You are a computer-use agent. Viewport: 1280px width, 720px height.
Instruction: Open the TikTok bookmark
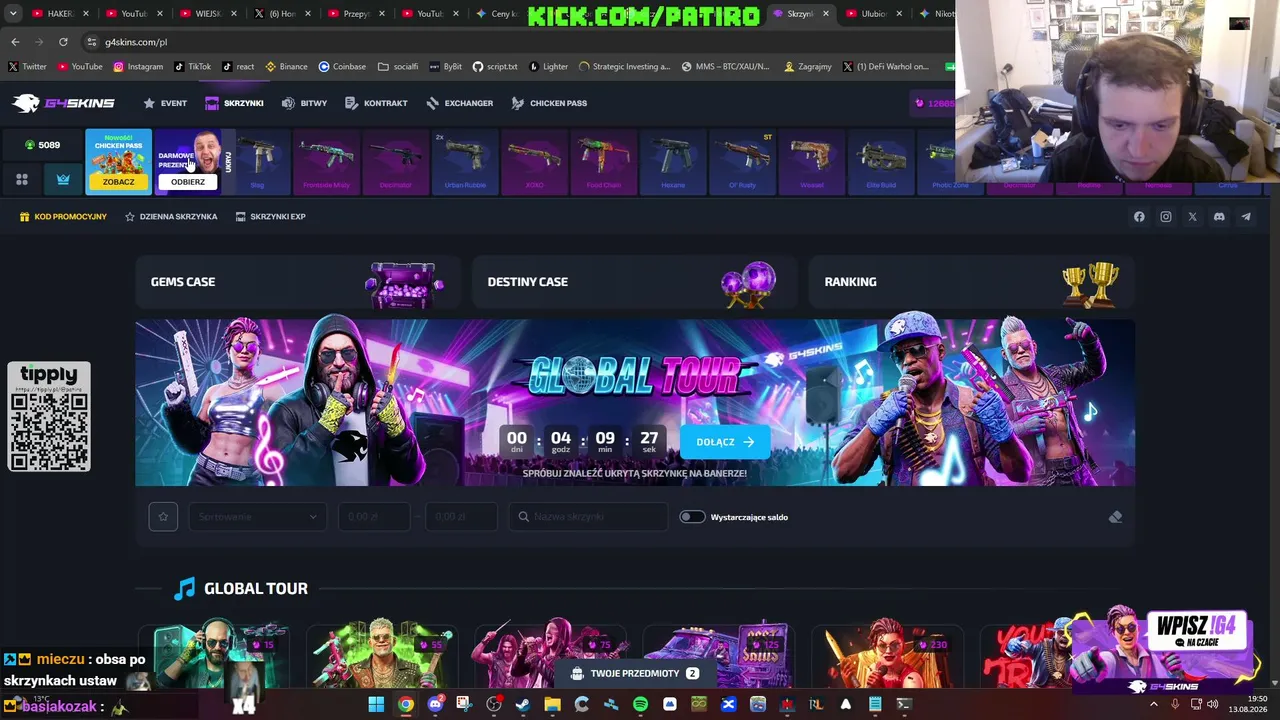(x=192, y=67)
